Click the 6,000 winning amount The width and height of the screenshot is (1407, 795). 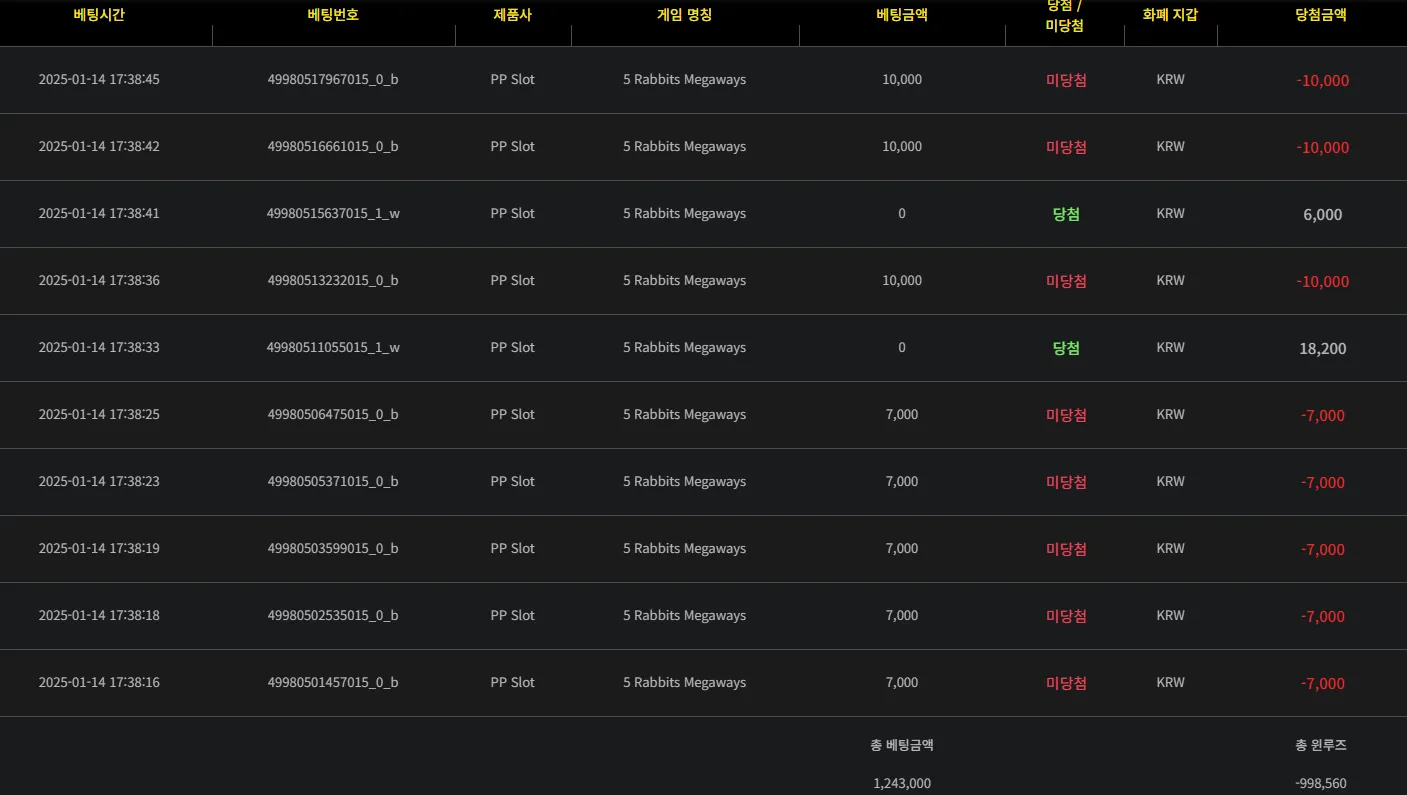(1323, 215)
